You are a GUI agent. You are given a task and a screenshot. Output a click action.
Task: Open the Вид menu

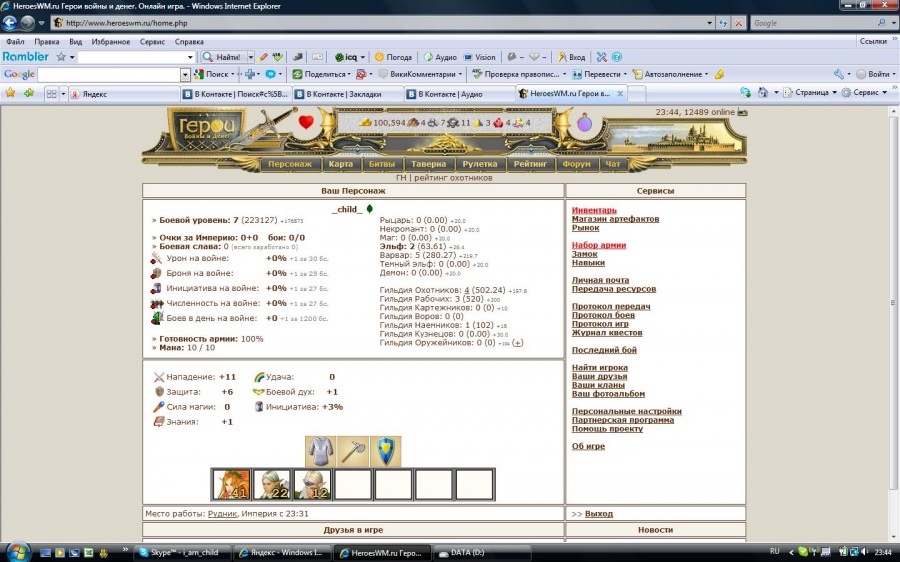(x=76, y=41)
